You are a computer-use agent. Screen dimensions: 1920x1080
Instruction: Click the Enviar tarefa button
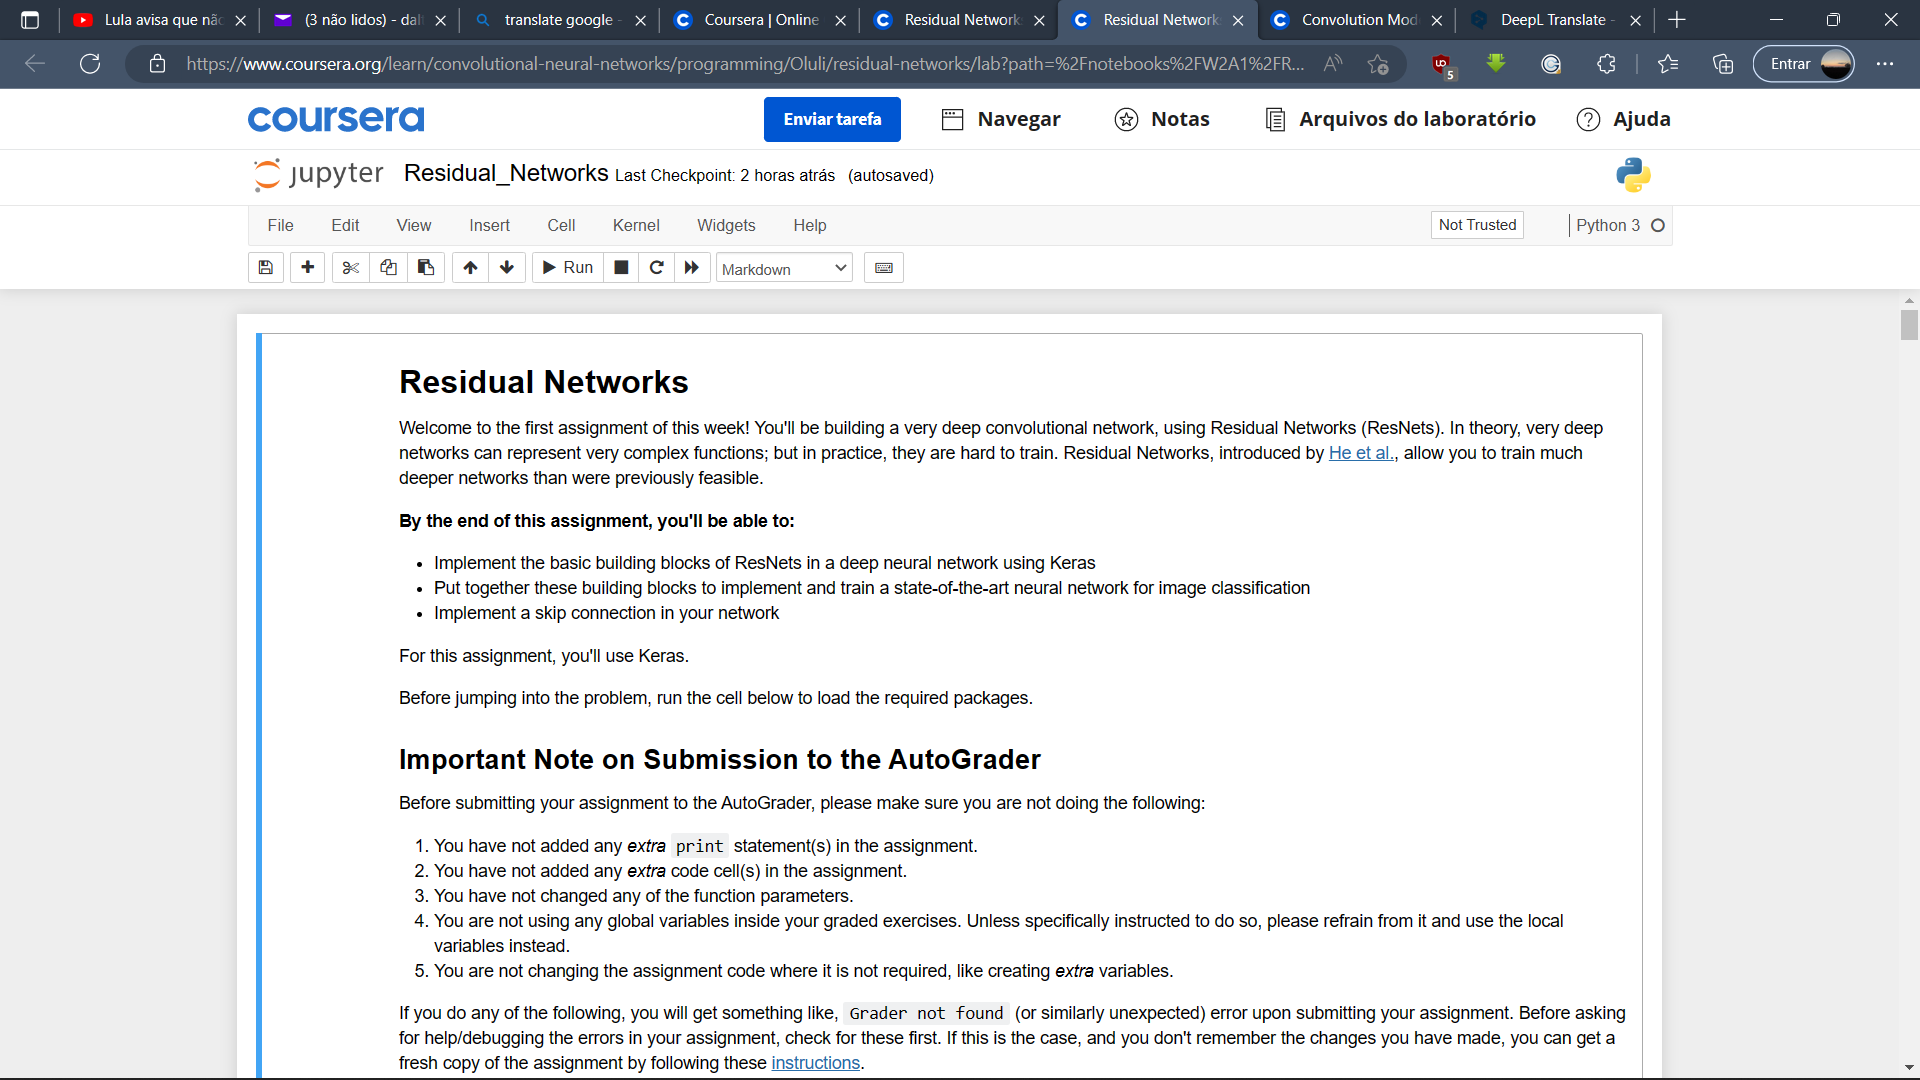pyautogui.click(x=831, y=119)
